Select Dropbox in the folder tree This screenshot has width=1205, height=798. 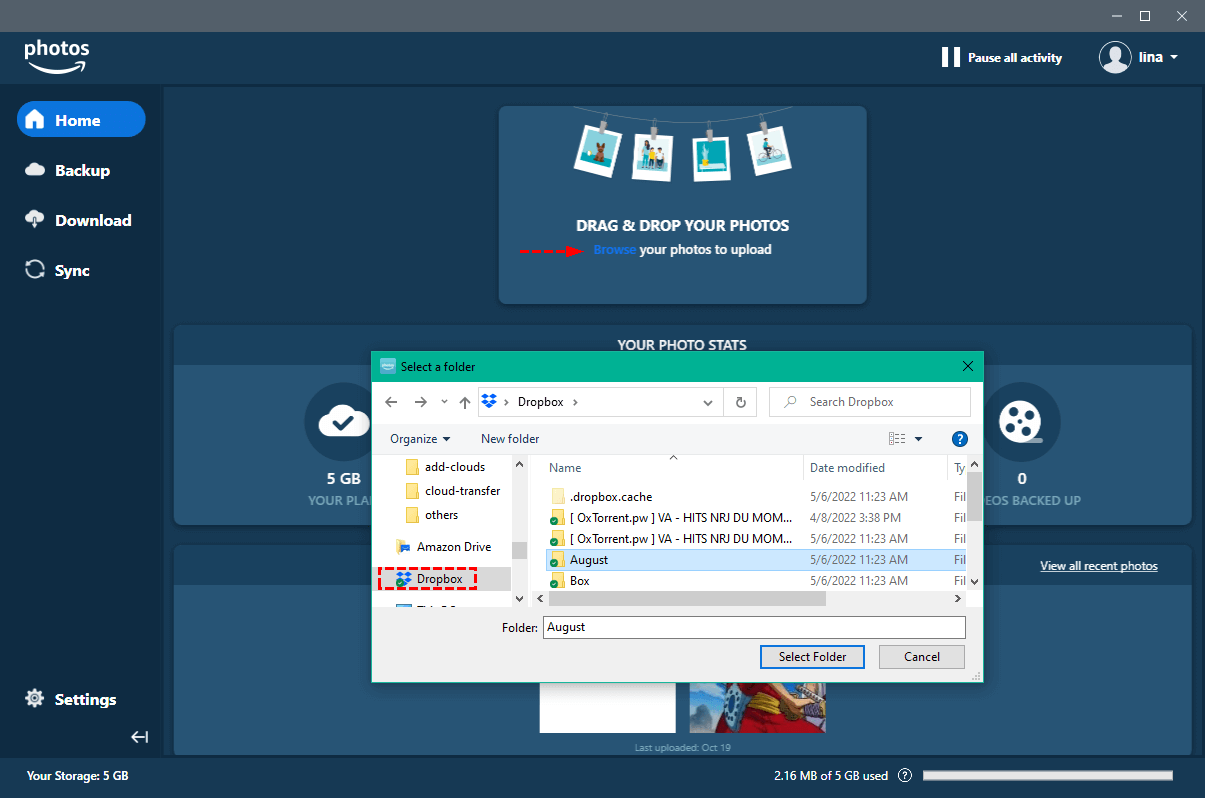coord(439,579)
